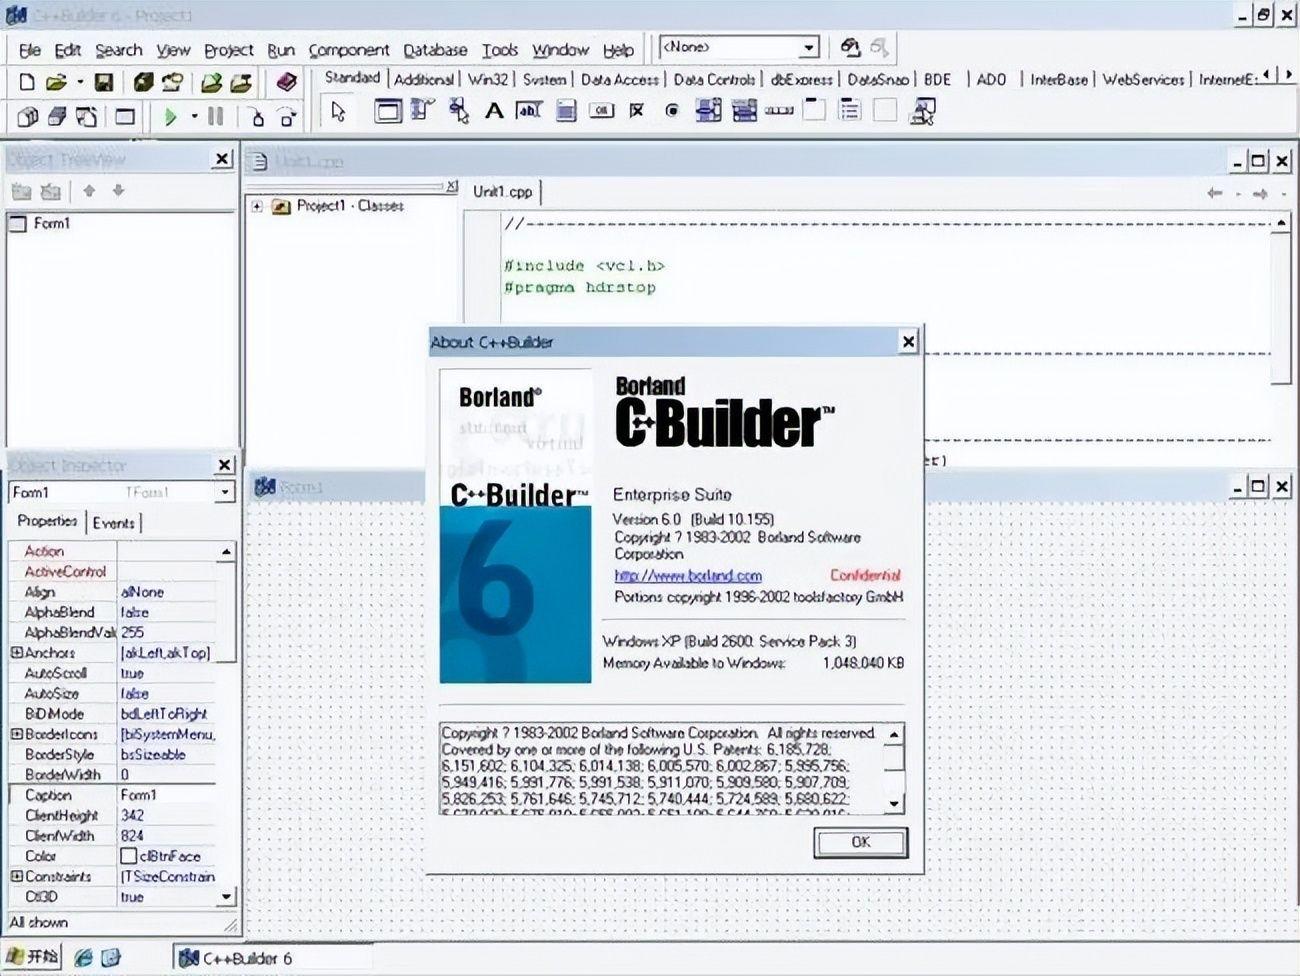Click the Open file folder icon

pos(57,82)
